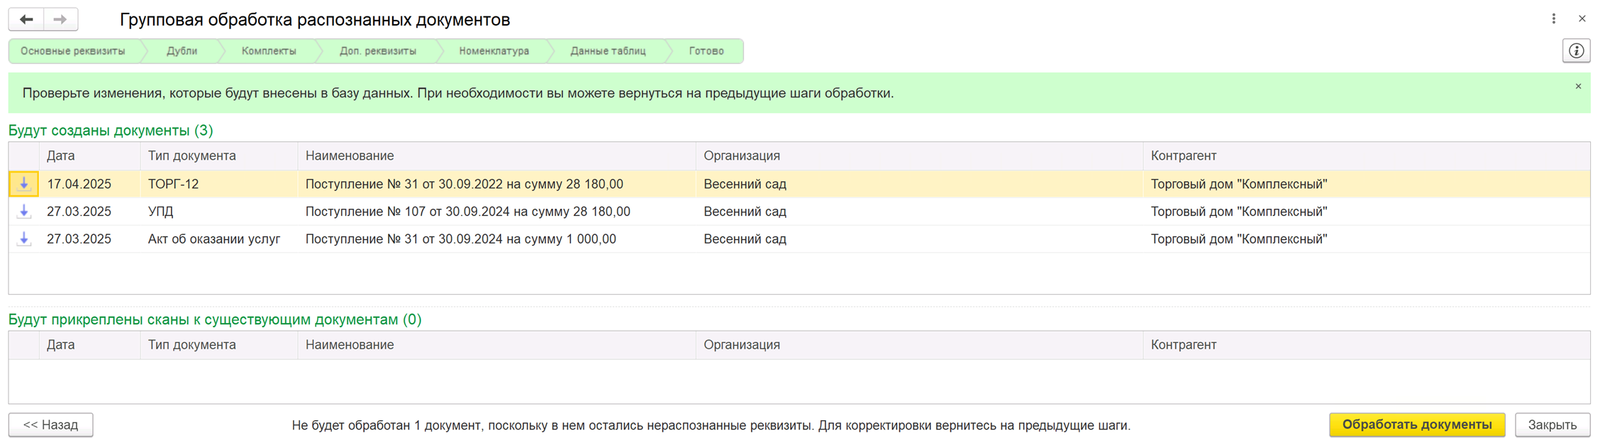Open the Данные таблиц step

pyautogui.click(x=608, y=51)
